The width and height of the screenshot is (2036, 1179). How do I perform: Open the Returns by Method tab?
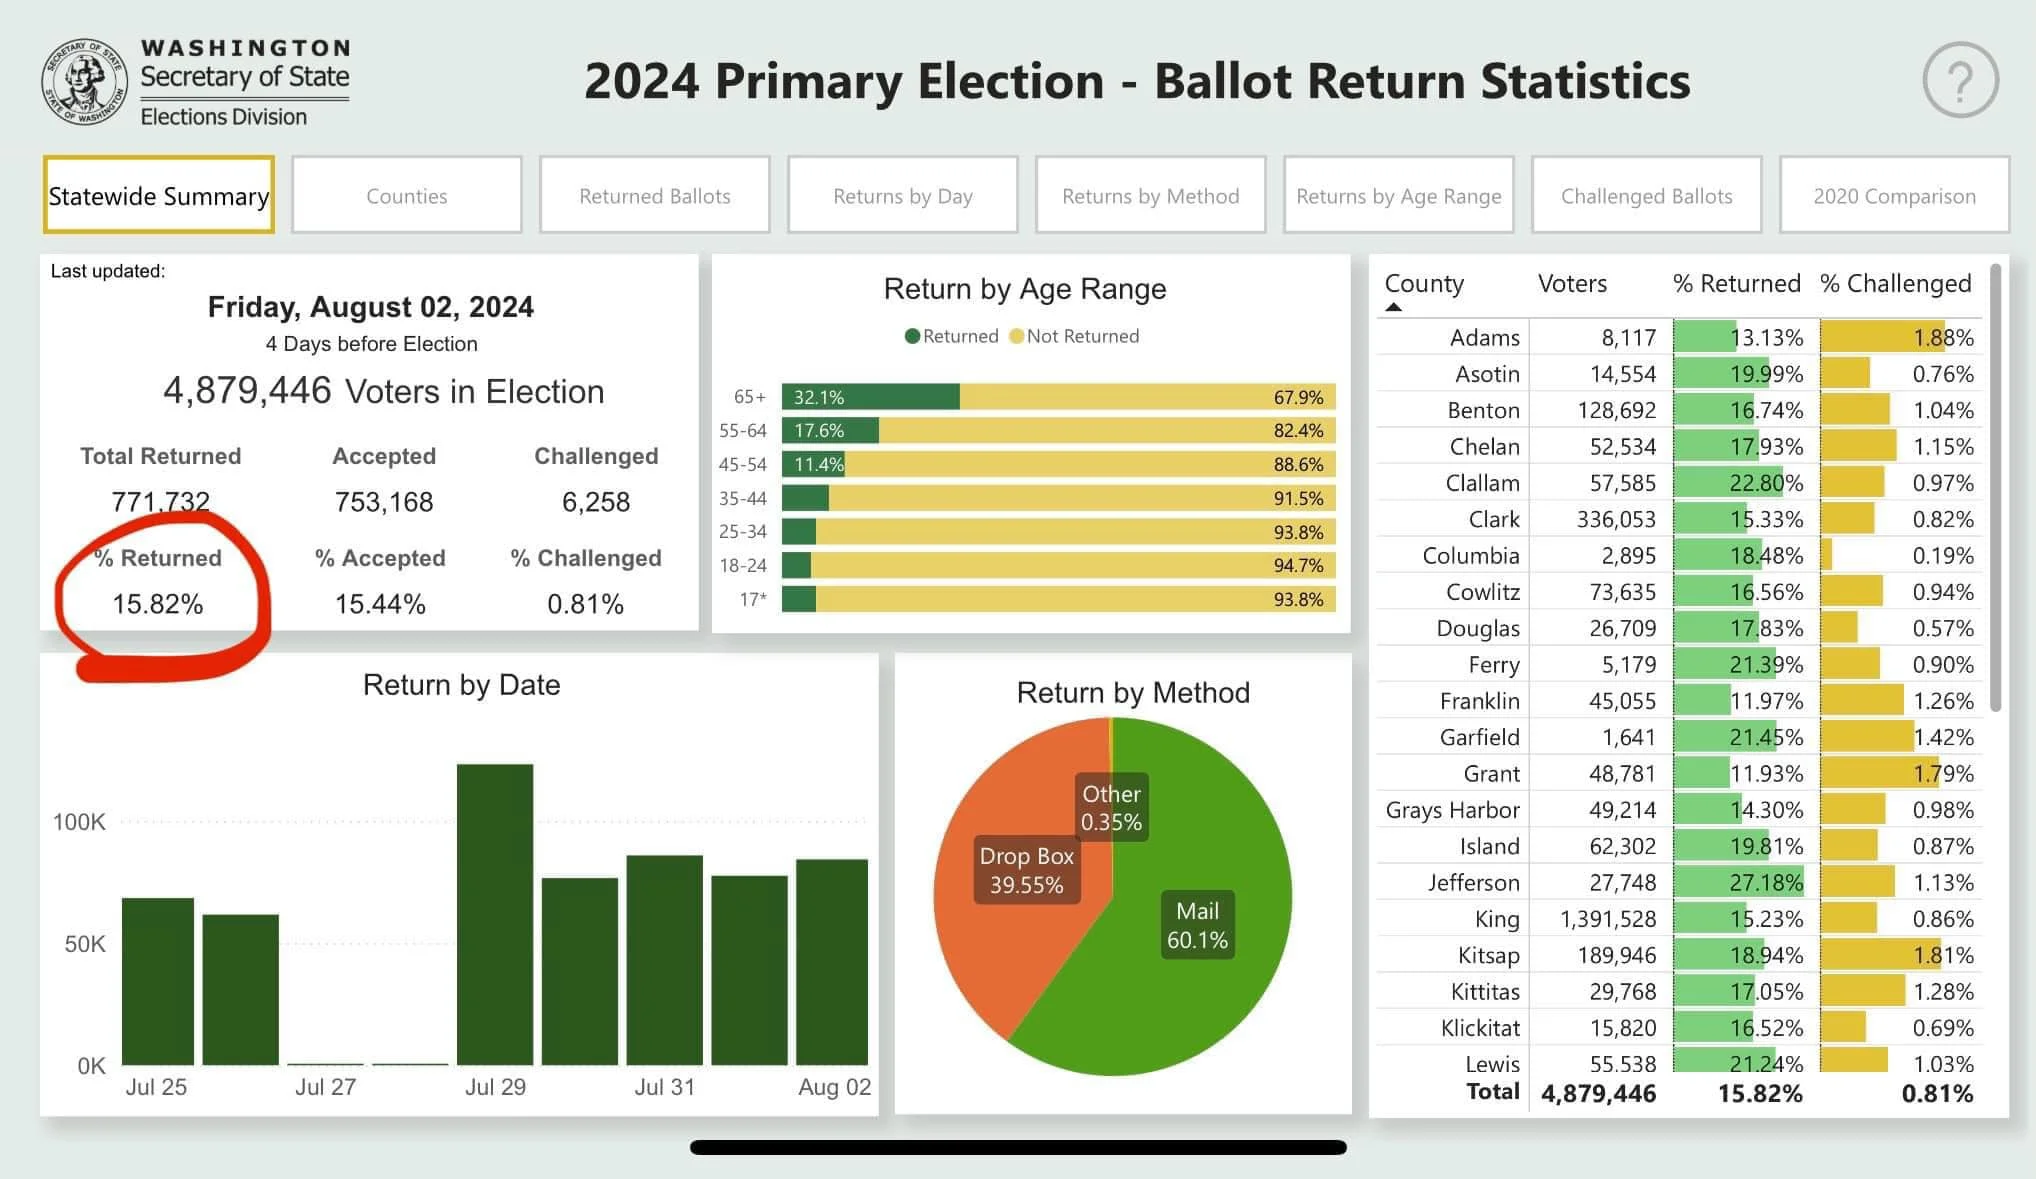pyautogui.click(x=1151, y=195)
